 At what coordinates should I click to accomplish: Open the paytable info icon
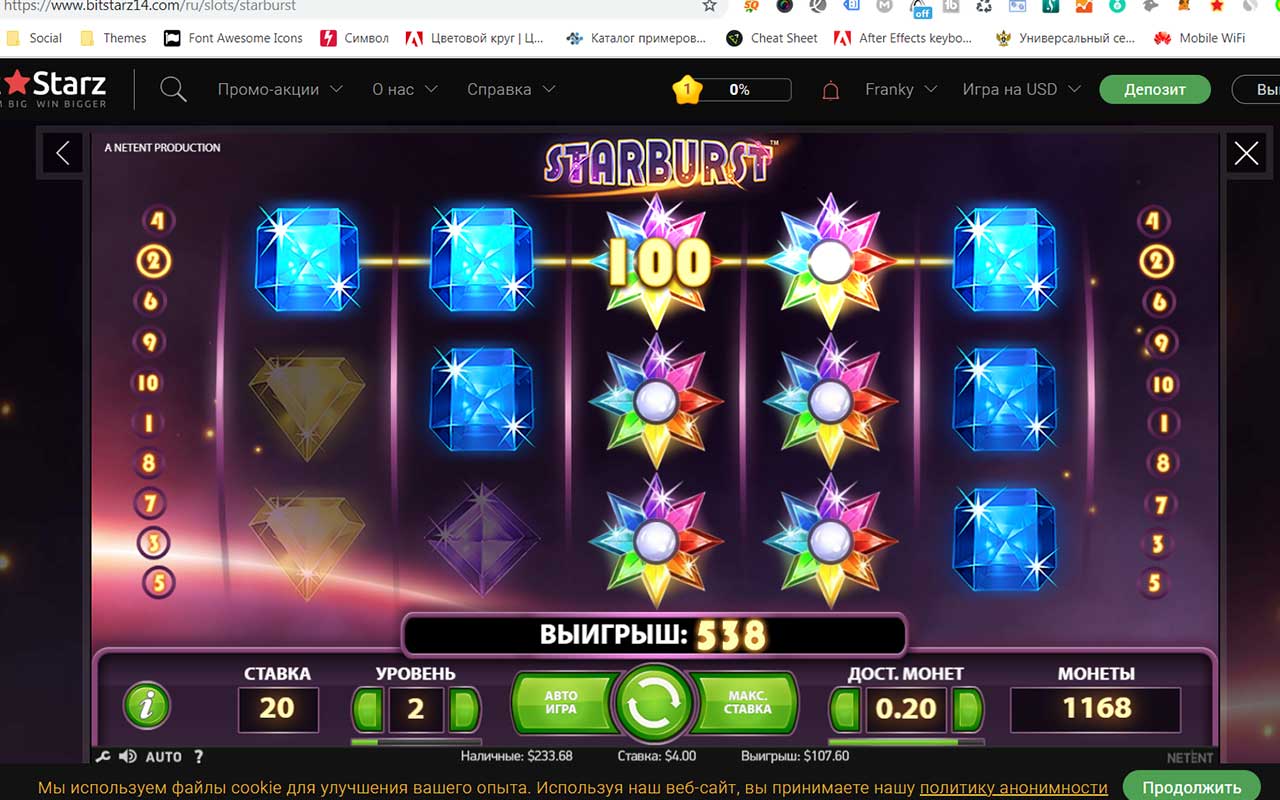coord(147,706)
